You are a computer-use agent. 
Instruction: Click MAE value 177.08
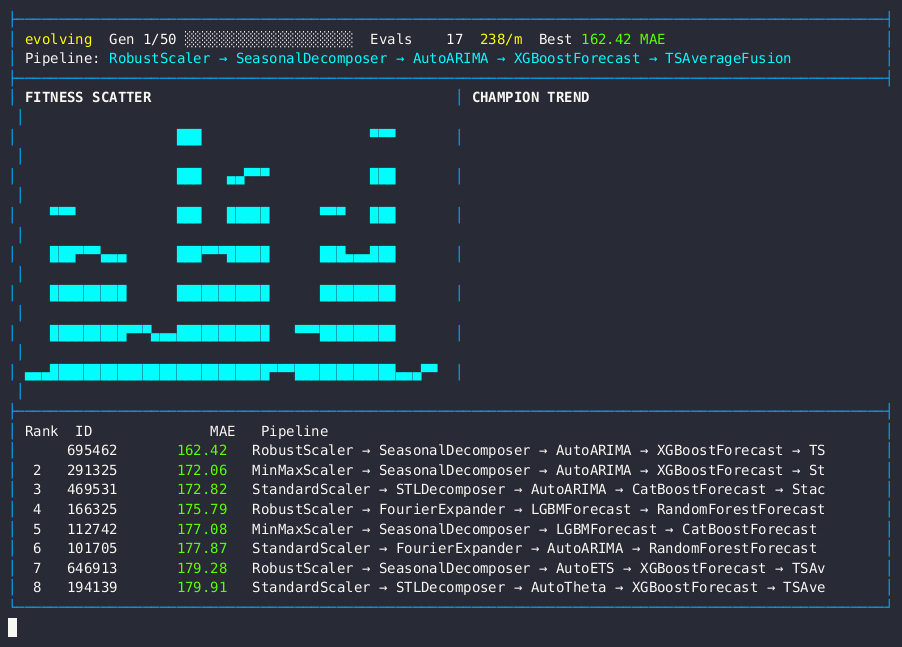[202, 529]
